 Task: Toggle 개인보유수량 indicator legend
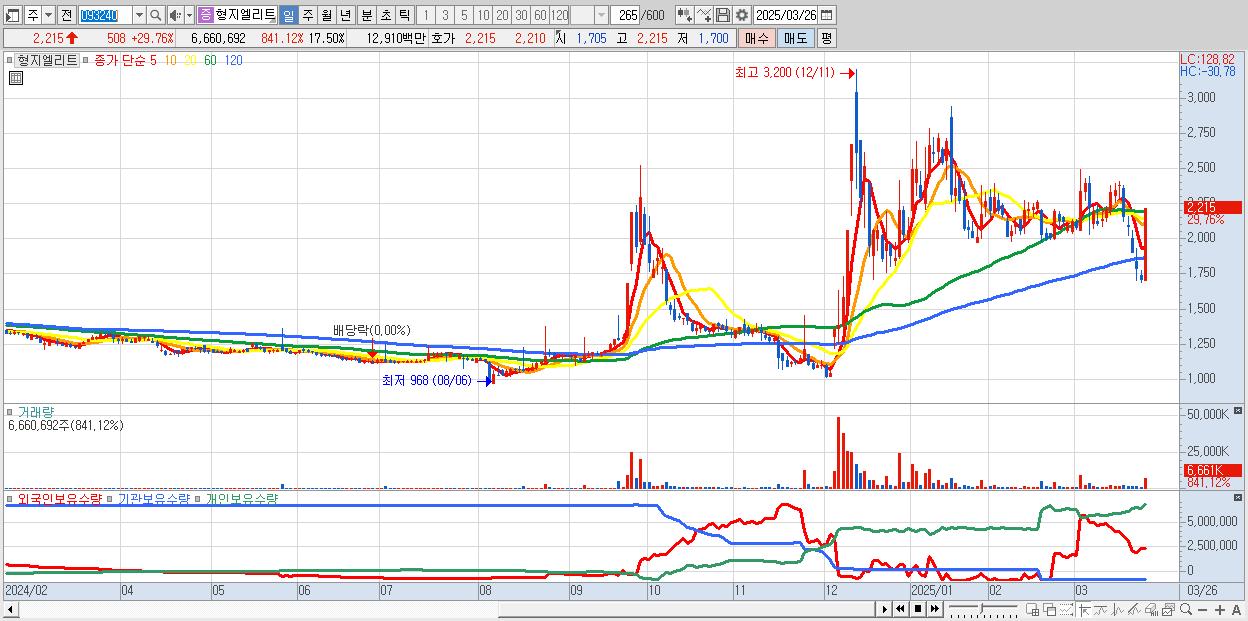pos(241,498)
